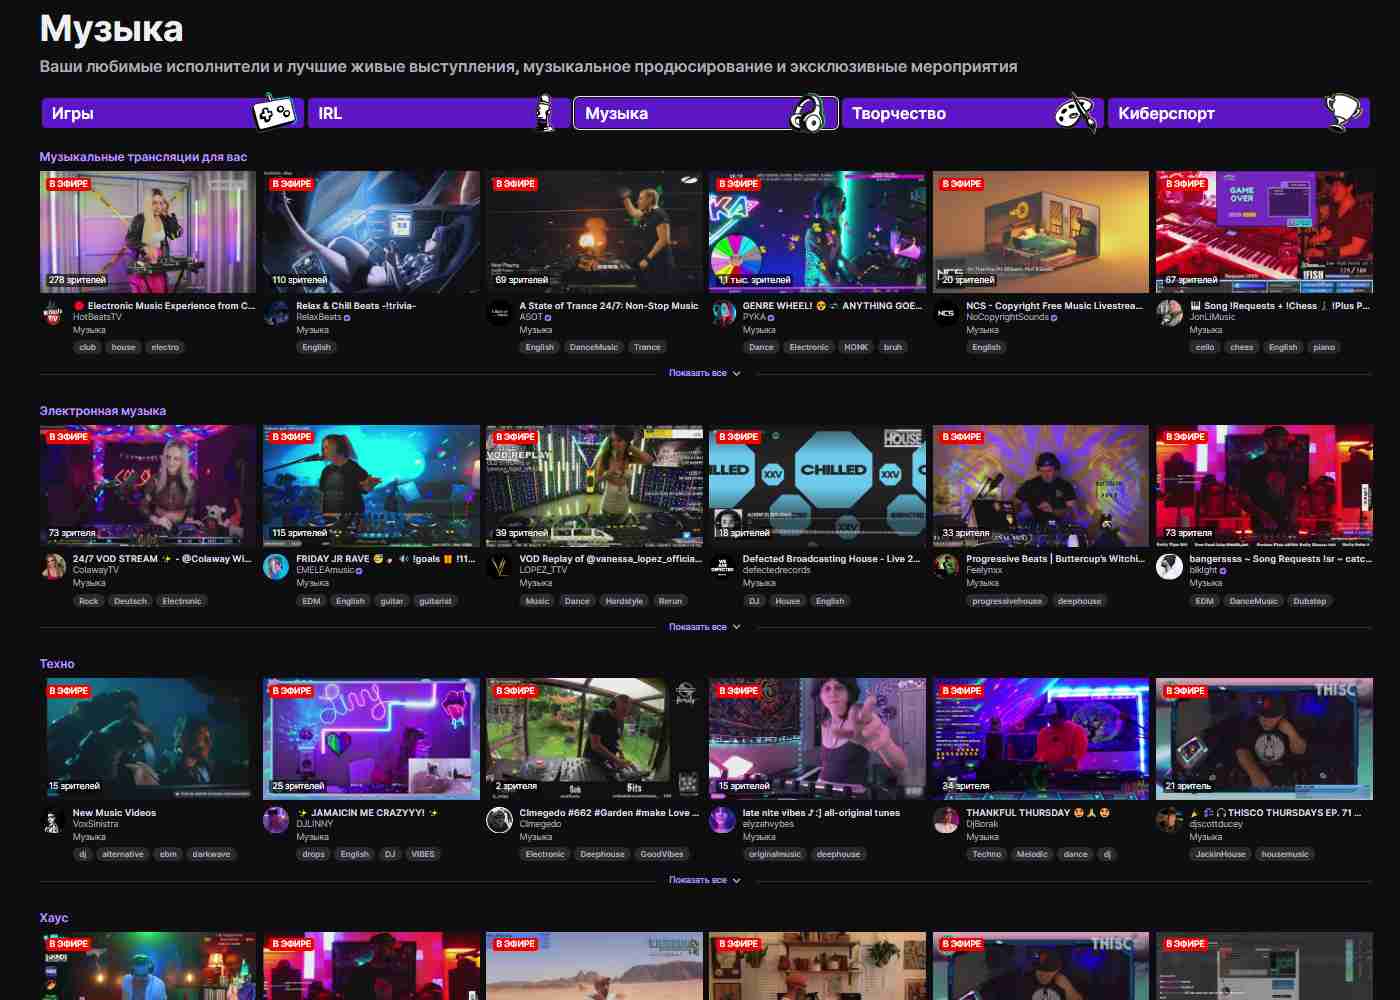Open Cimegedo channel avatar

499,821
